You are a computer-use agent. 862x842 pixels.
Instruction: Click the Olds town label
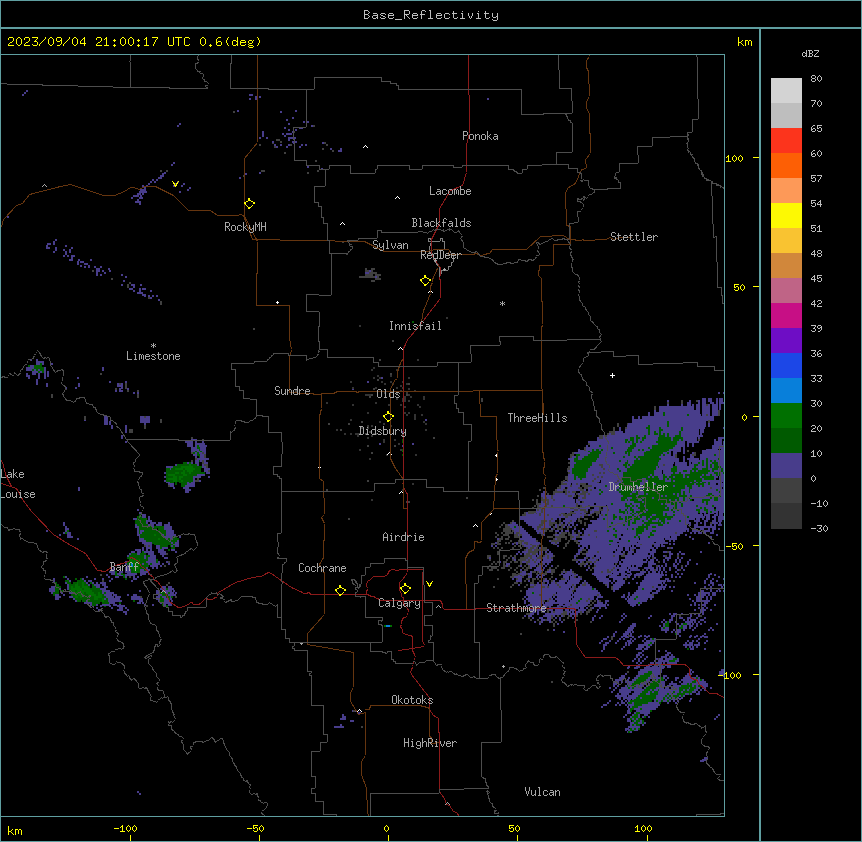tap(388, 394)
